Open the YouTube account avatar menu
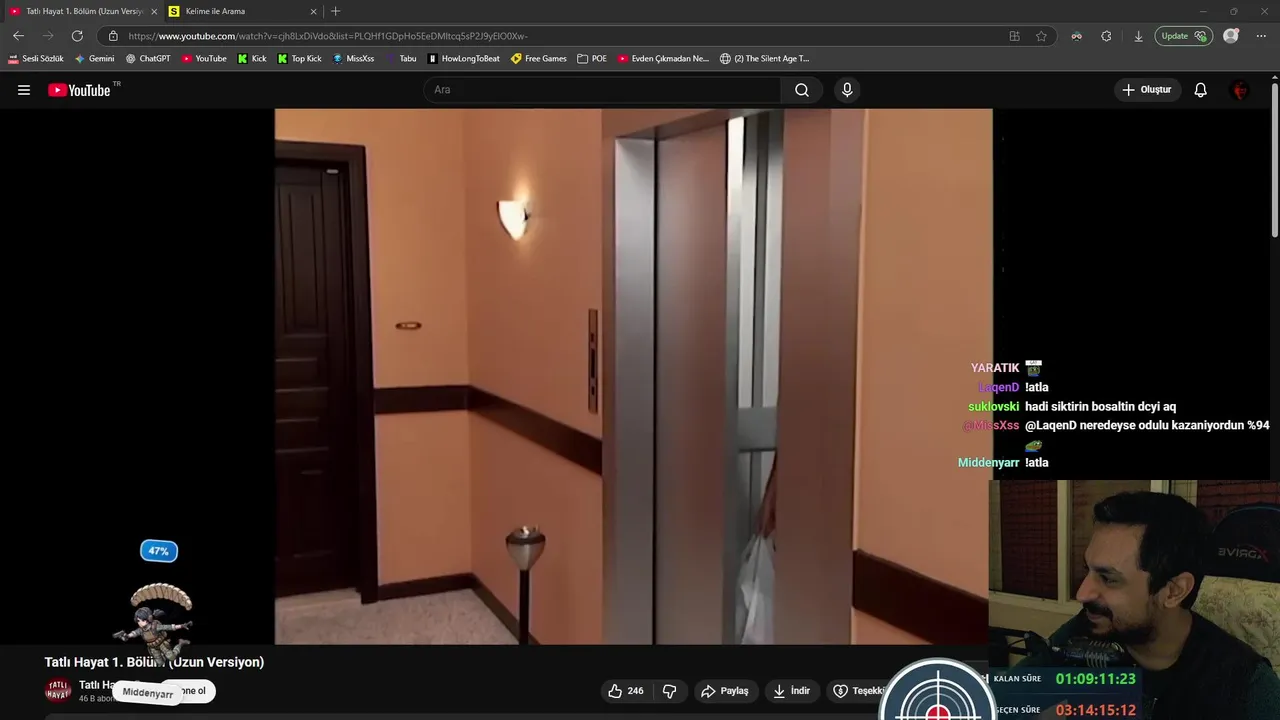1280x720 pixels. click(x=1240, y=90)
